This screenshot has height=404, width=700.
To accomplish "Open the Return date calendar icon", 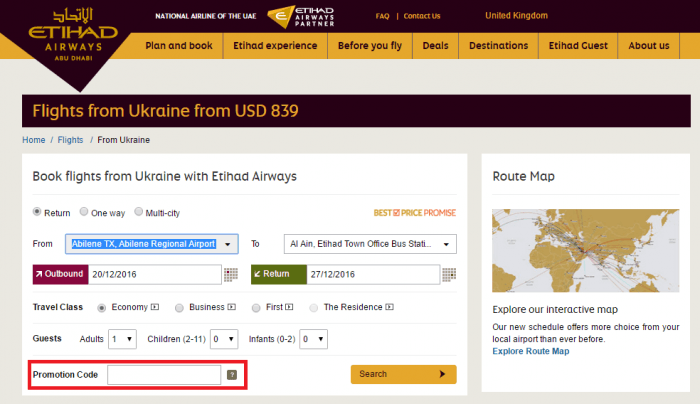I will [449, 275].
